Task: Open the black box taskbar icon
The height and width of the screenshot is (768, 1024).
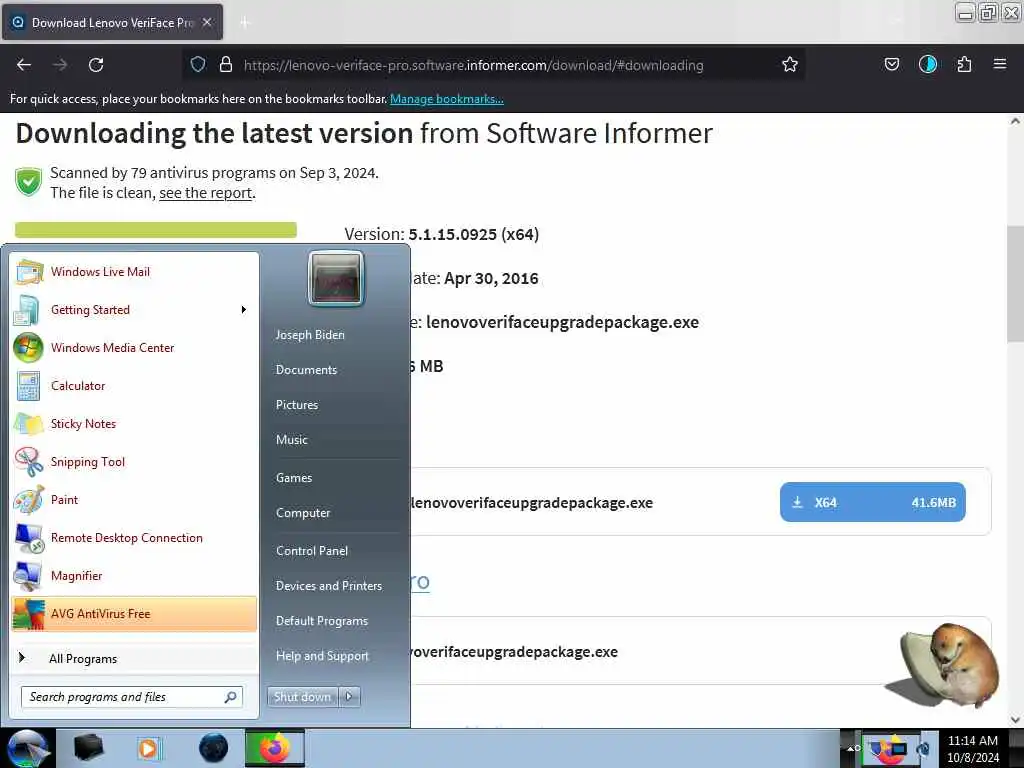Action: [88, 748]
